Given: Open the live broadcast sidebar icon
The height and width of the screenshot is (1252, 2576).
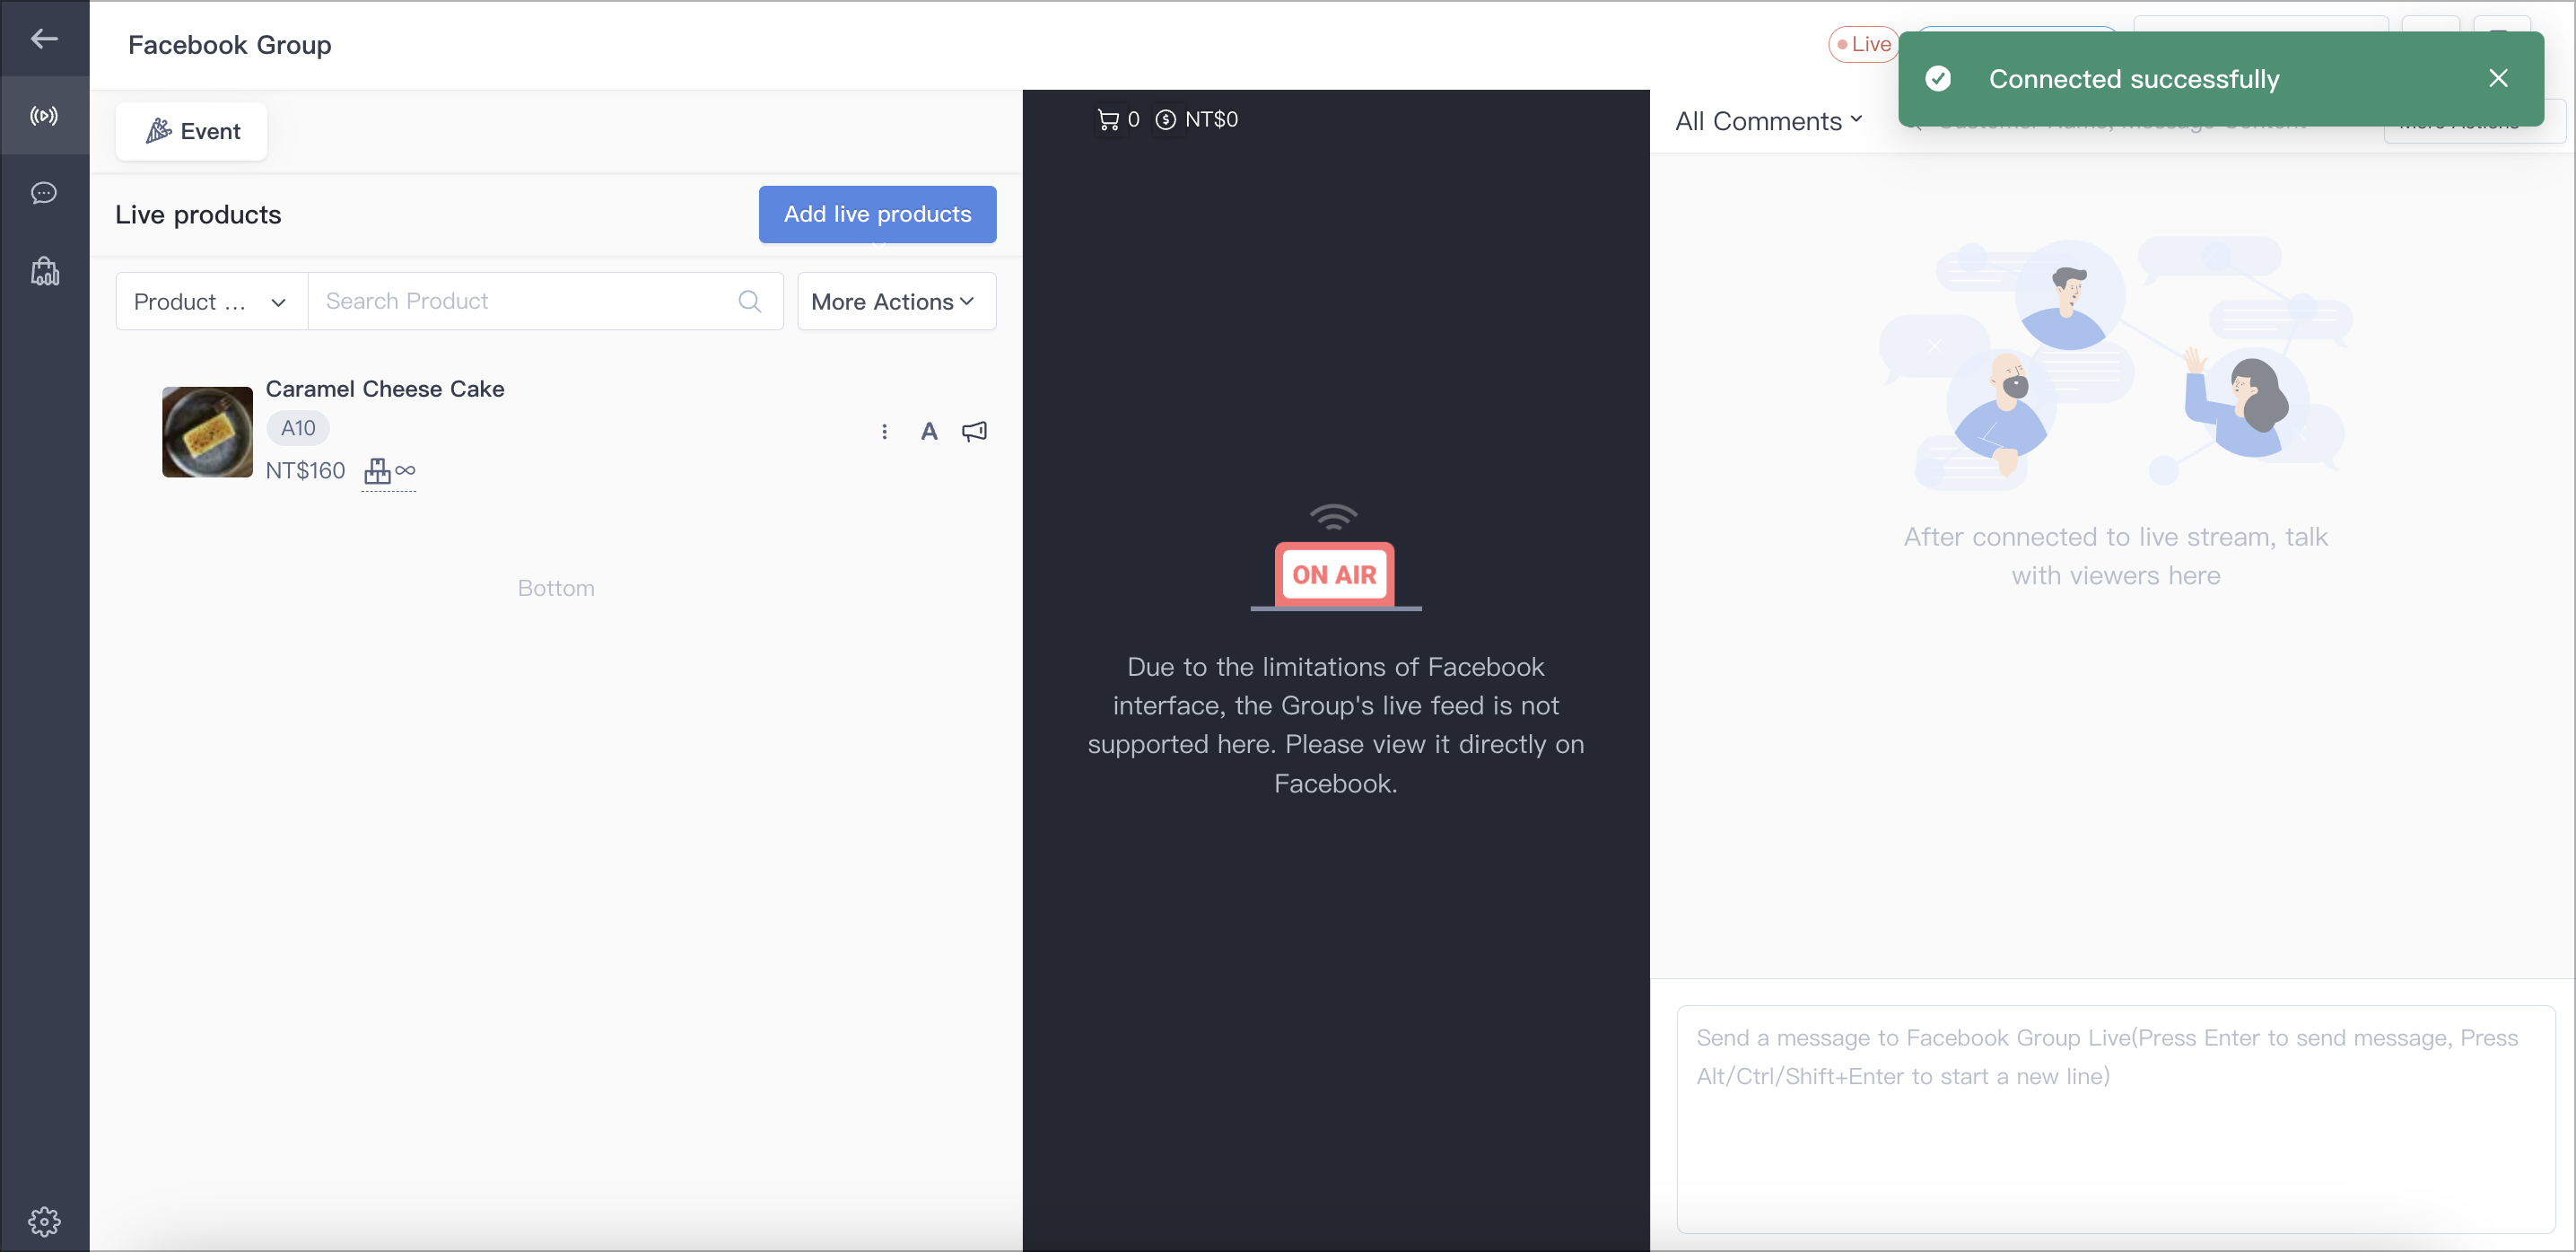Looking at the screenshot, I should (x=44, y=116).
